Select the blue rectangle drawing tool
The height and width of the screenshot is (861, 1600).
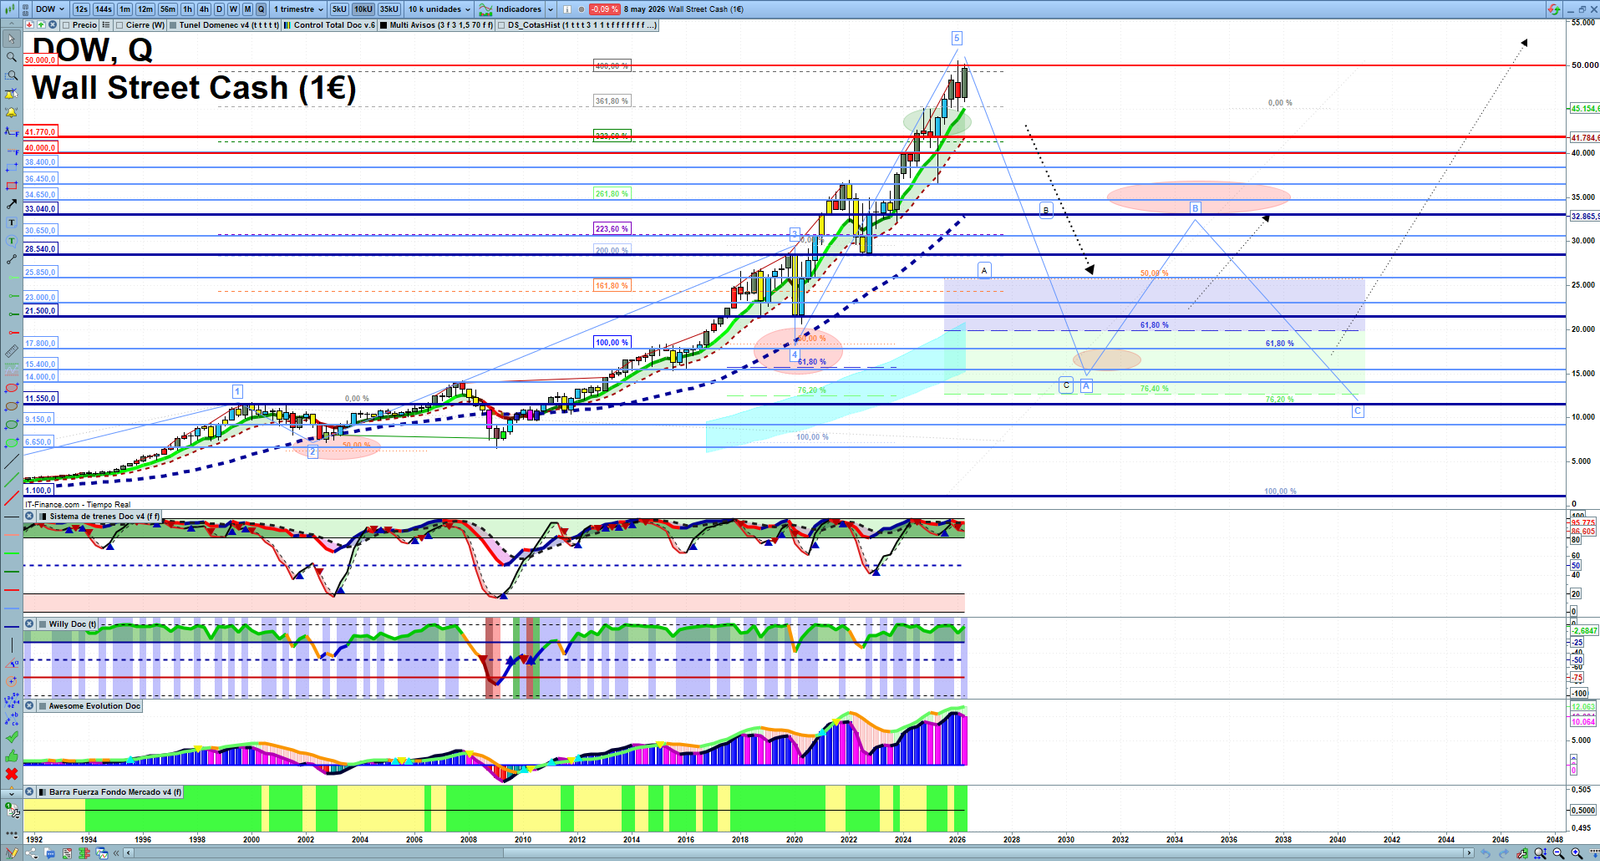tap(11, 168)
